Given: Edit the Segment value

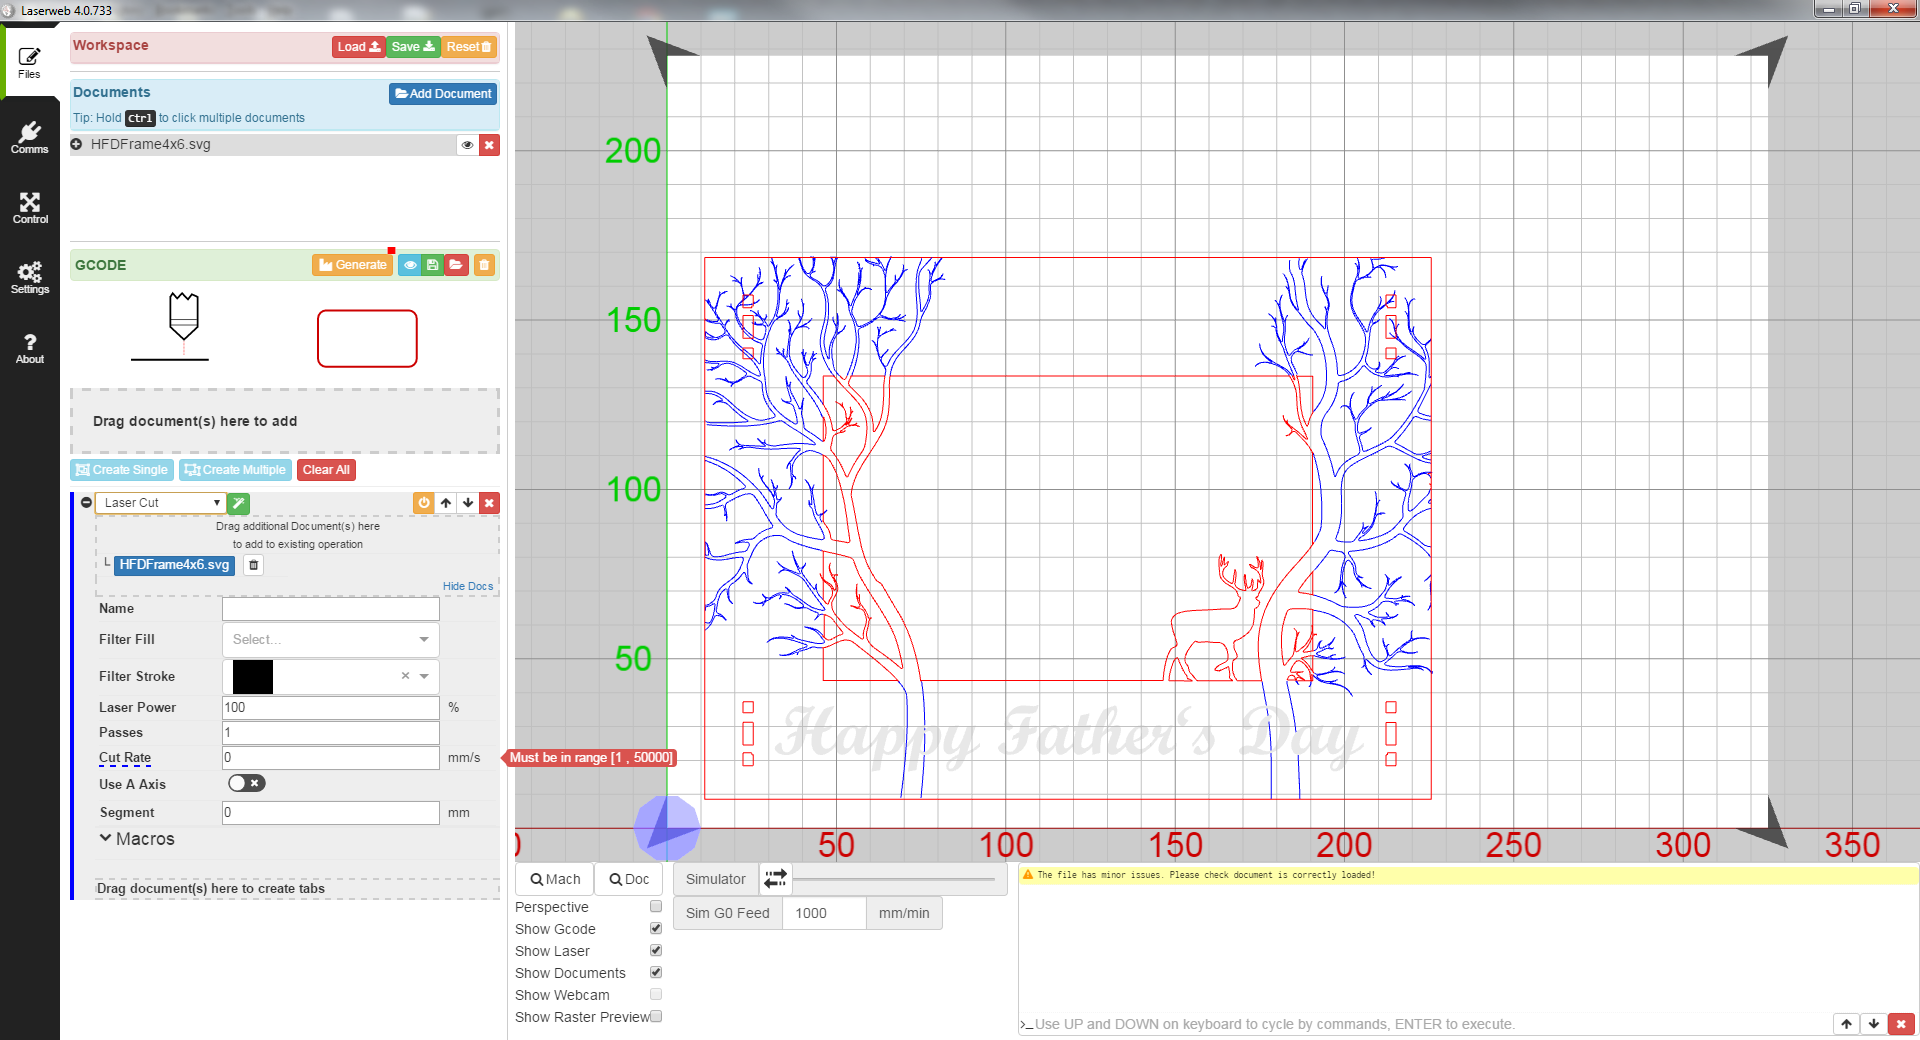Looking at the screenshot, I should click(330, 813).
